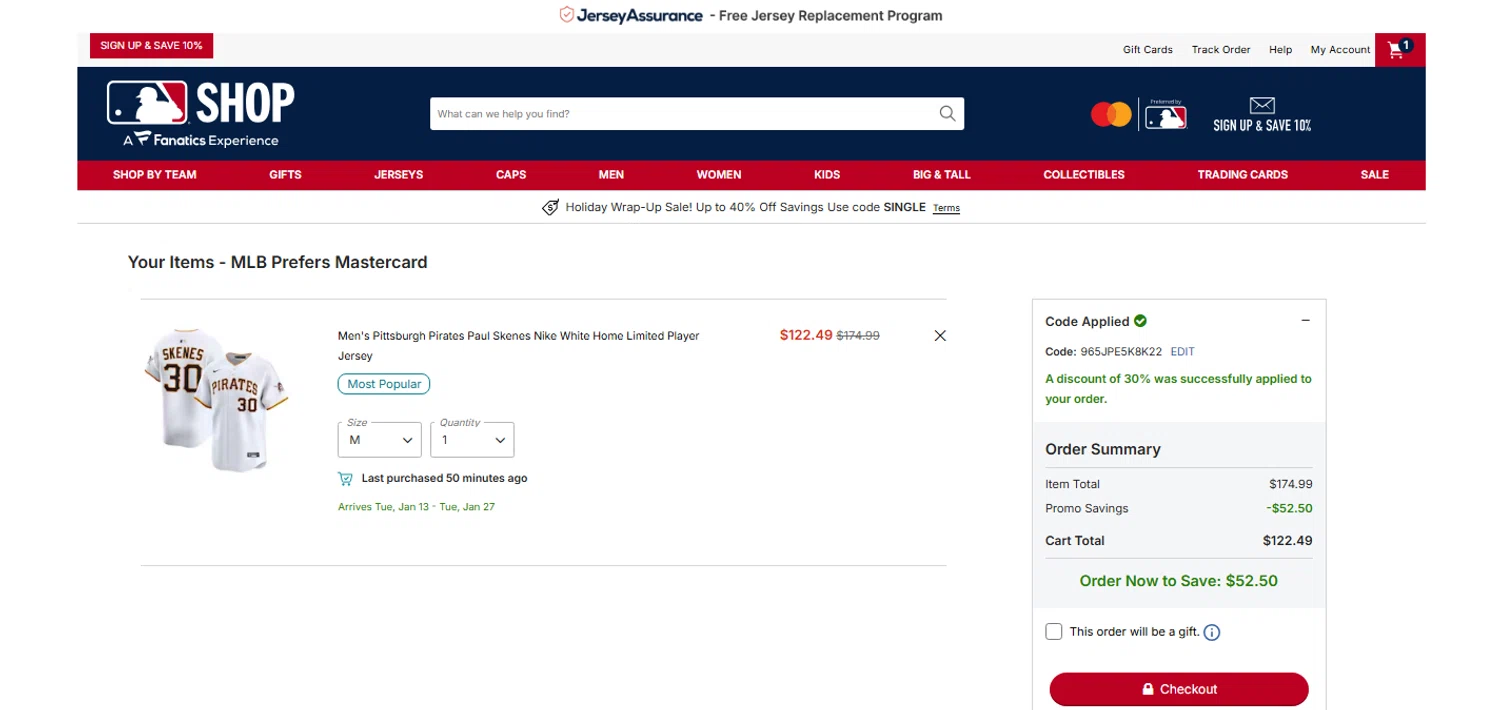Click the JerseyAssurance shield logo
Viewport: 1500px width, 710px height.
pyautogui.click(x=566, y=15)
